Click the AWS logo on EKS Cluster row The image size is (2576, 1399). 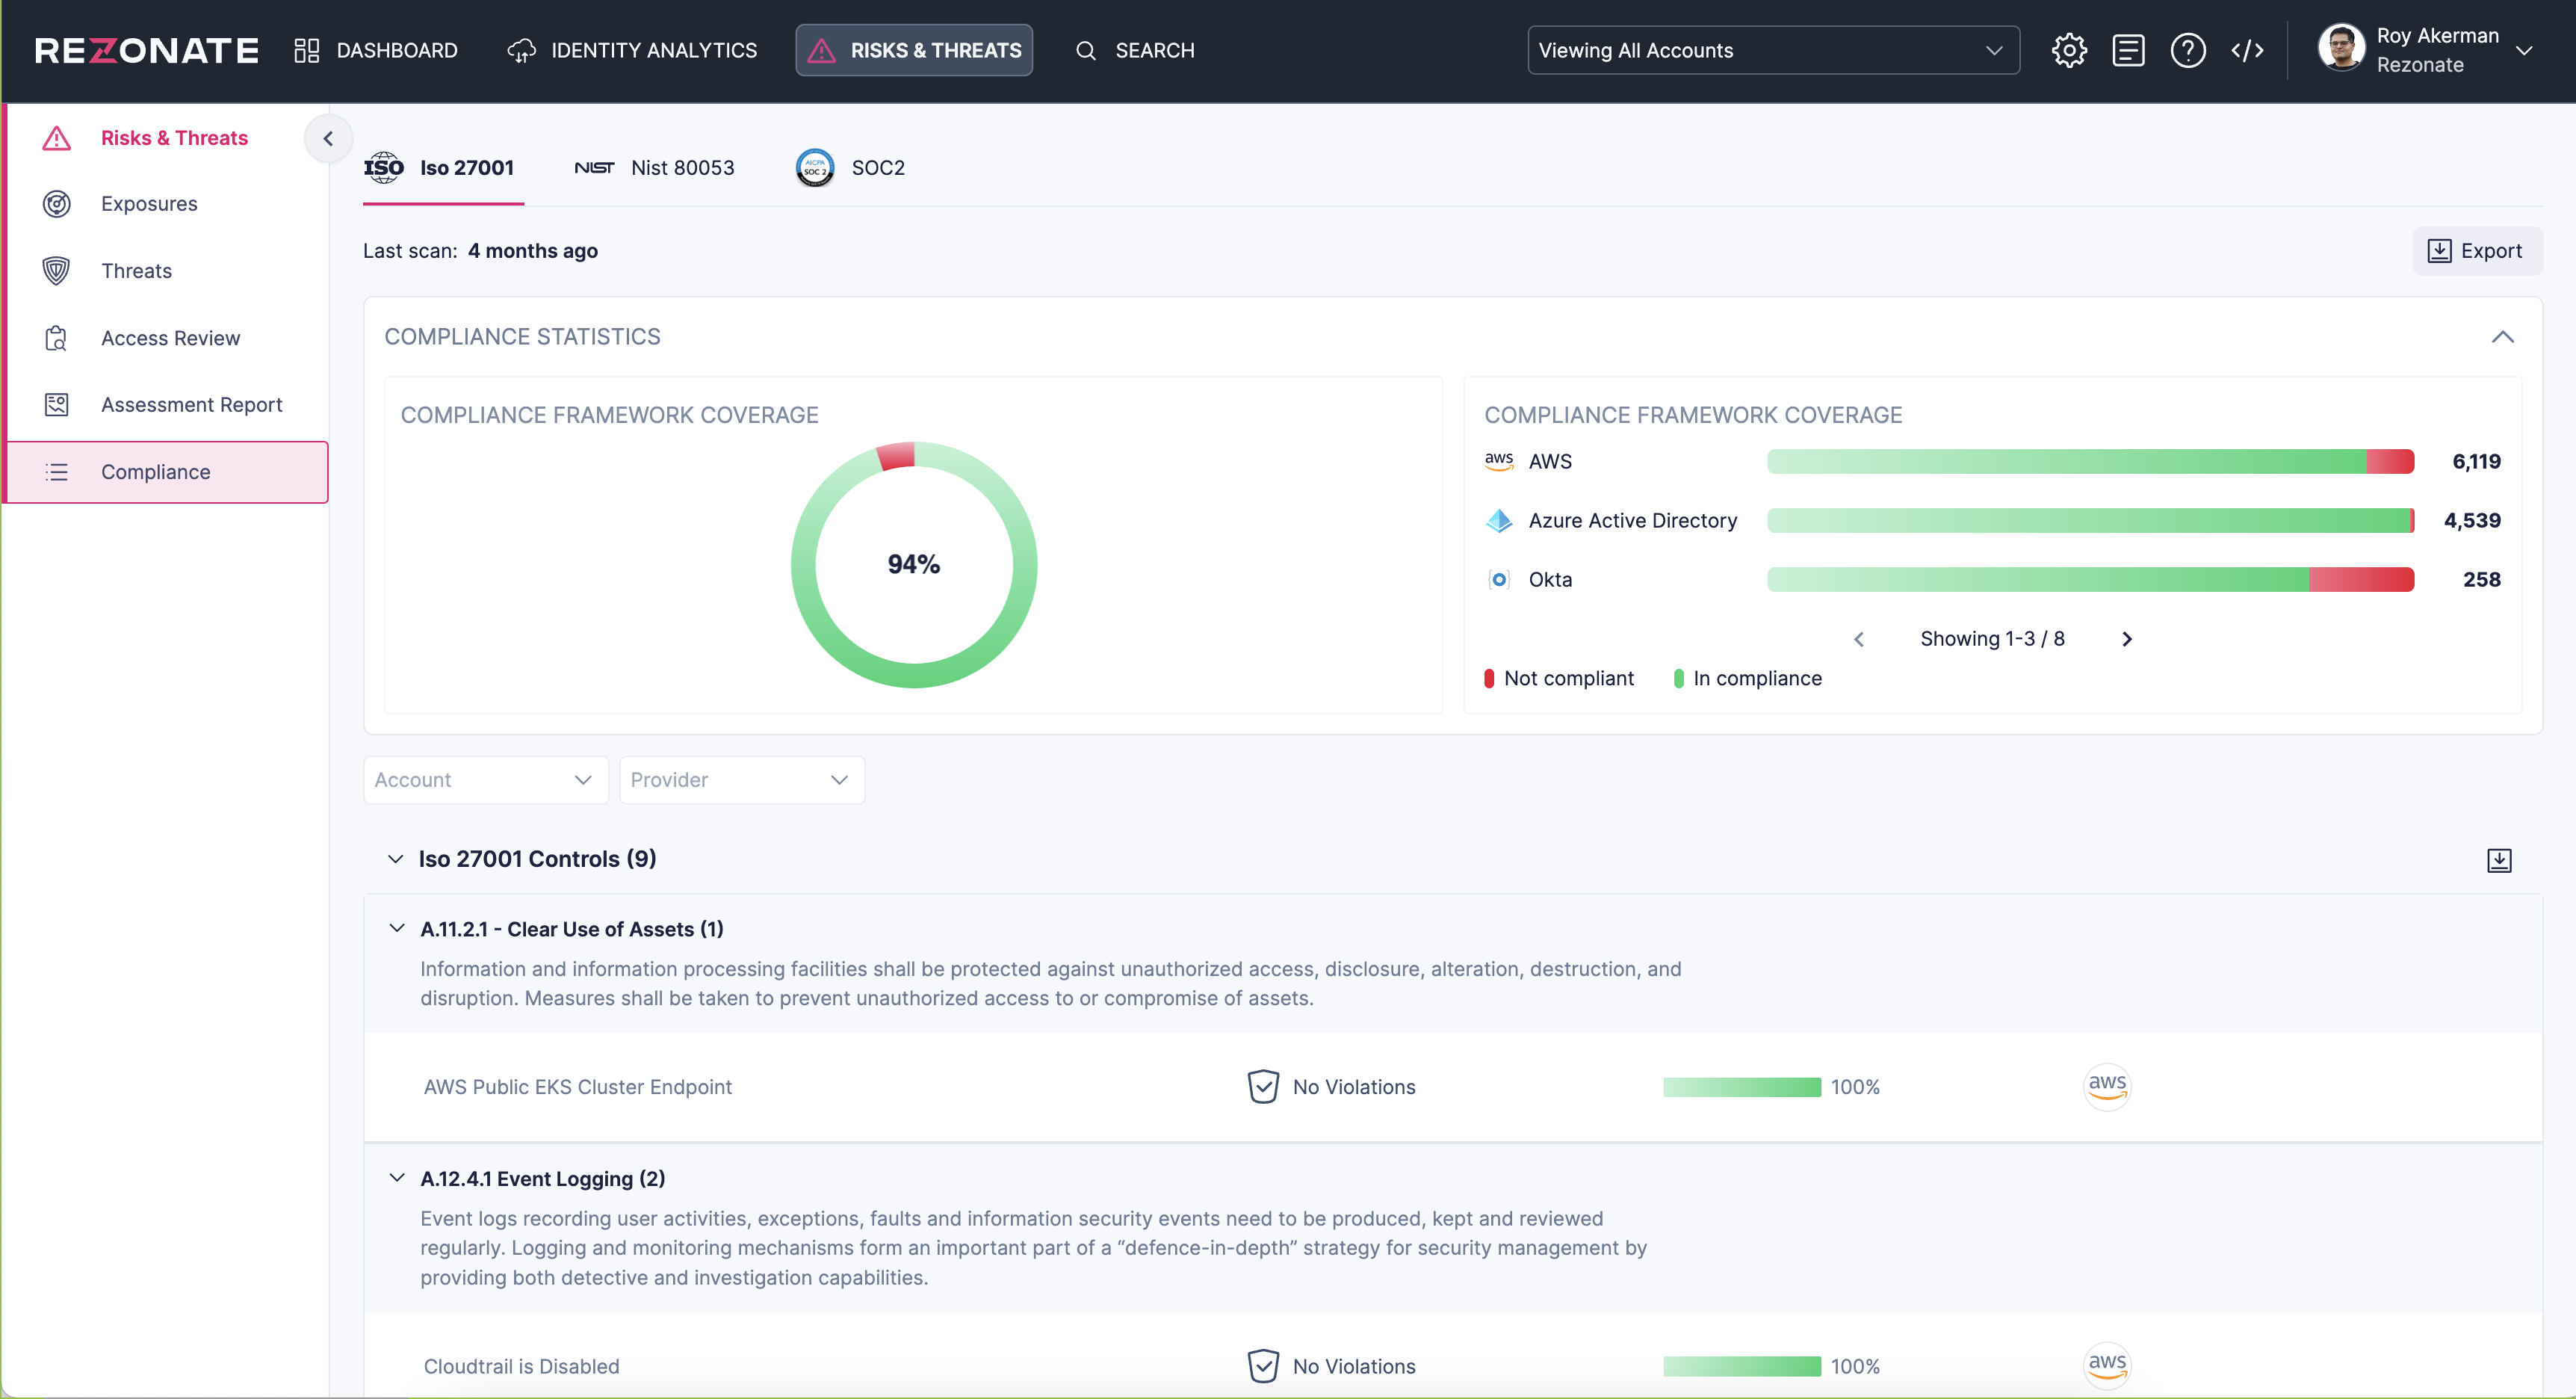(x=2107, y=1086)
